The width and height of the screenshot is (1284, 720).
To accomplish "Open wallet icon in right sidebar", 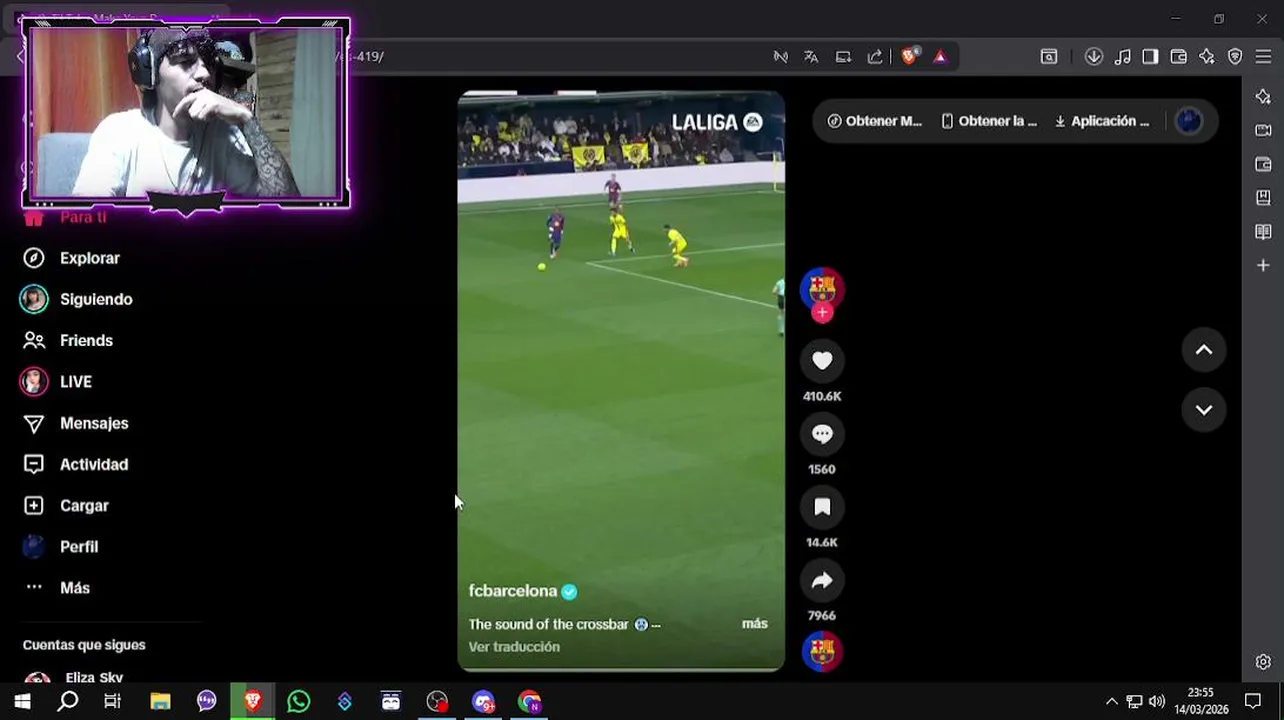I will click(1263, 164).
